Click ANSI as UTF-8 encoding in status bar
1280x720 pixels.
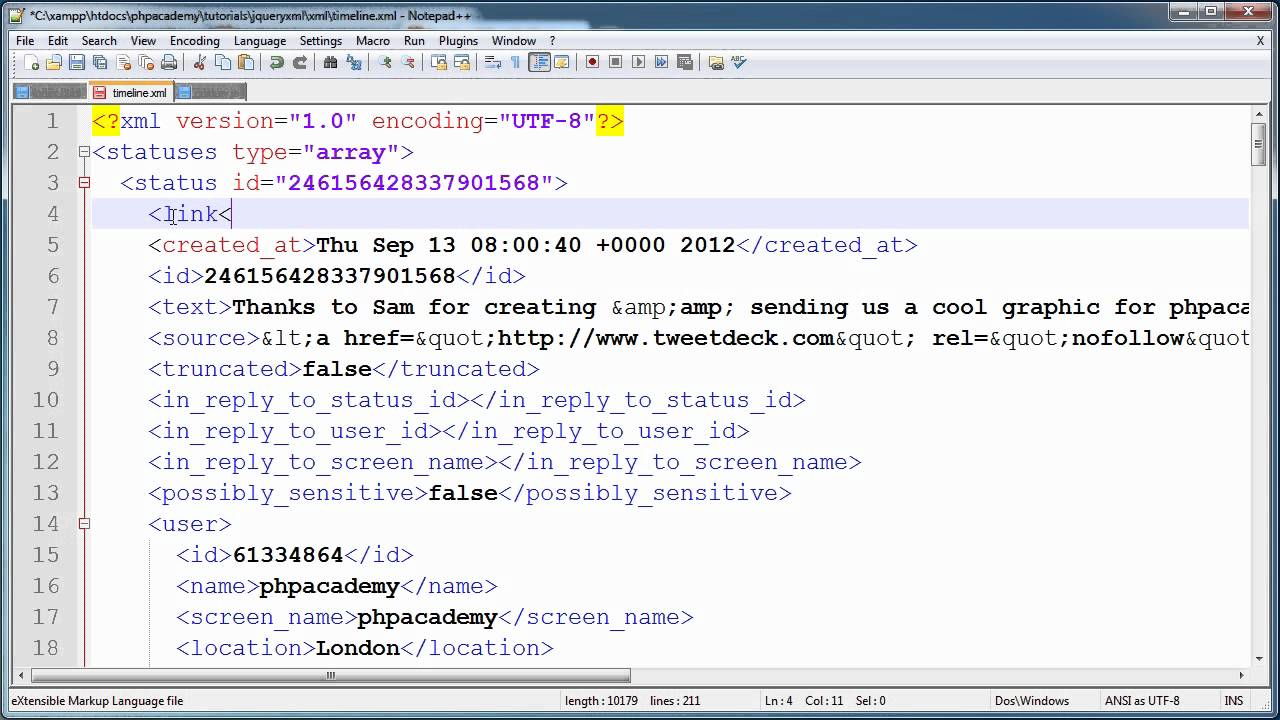1142,701
